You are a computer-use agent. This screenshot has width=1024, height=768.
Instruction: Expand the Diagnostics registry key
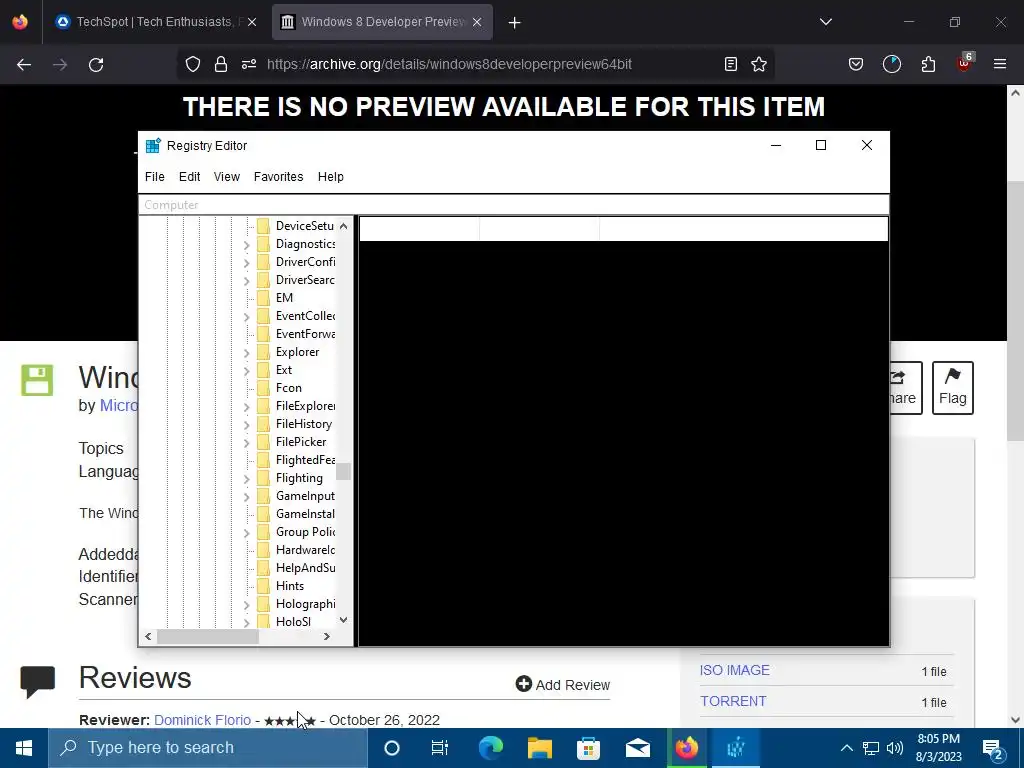click(x=246, y=245)
